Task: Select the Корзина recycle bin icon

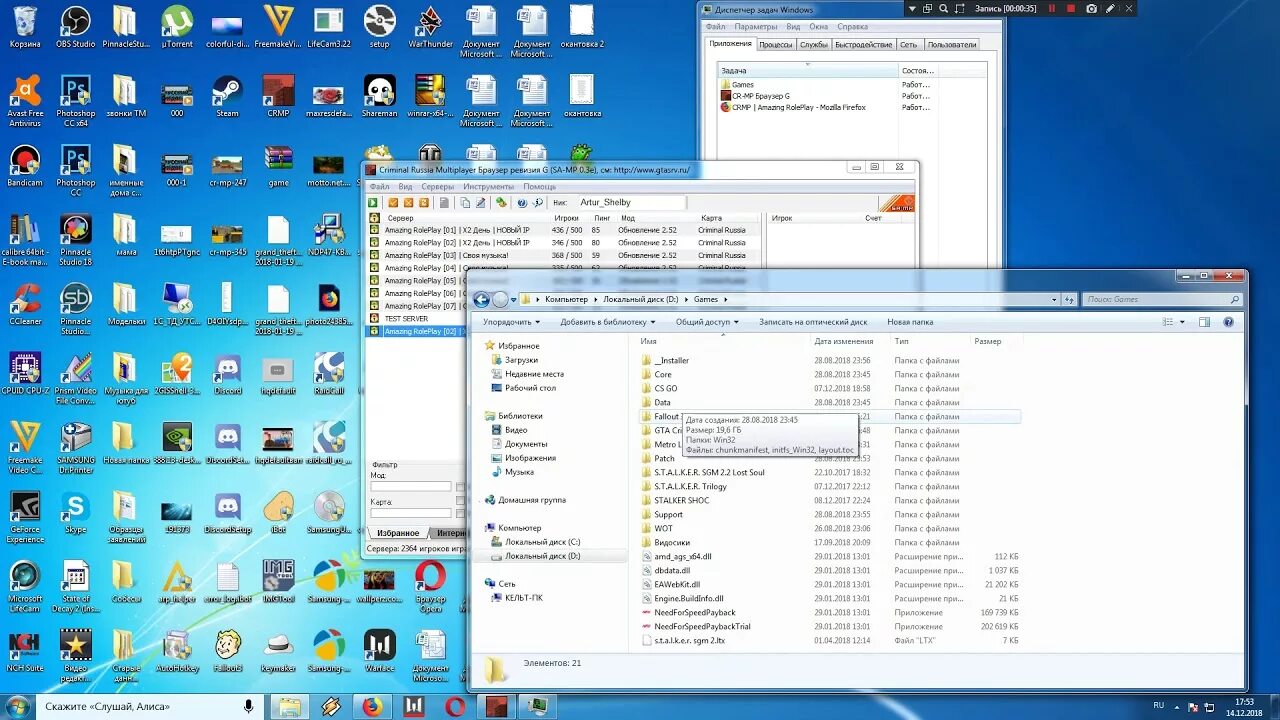Action: [25, 27]
